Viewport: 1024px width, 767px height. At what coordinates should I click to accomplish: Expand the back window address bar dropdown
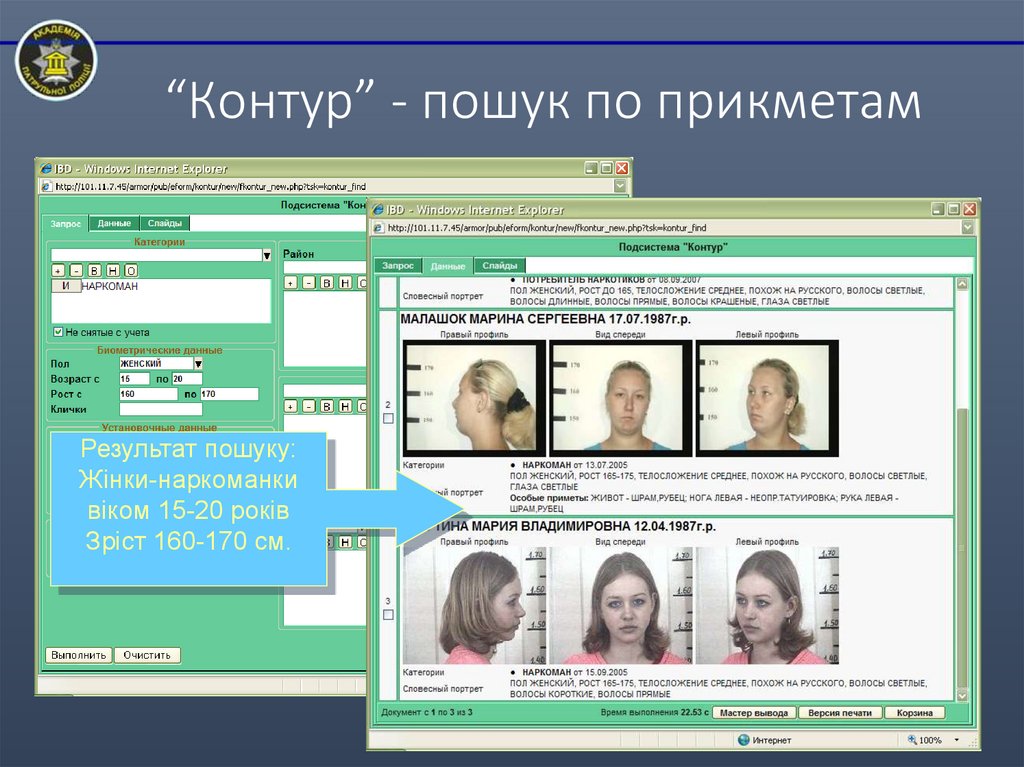point(620,186)
